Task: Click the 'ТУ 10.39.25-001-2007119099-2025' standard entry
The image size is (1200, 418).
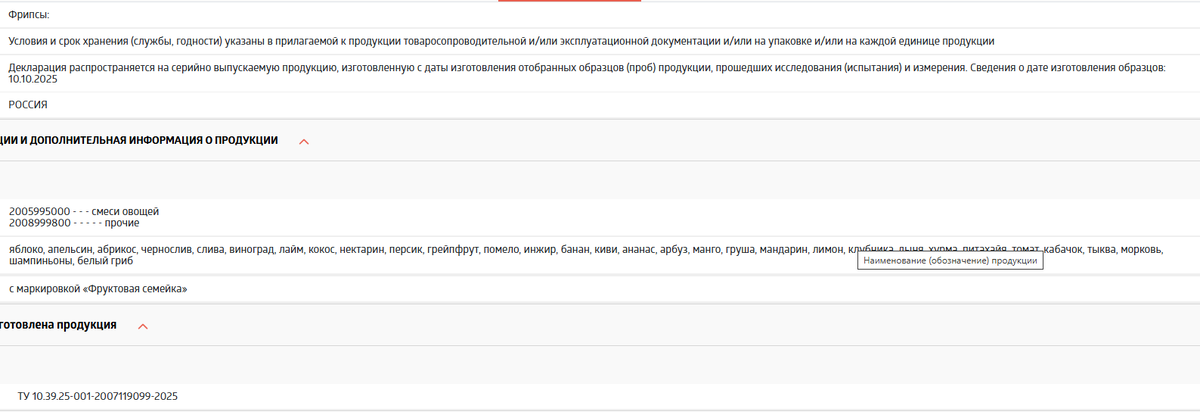Action: point(98,397)
